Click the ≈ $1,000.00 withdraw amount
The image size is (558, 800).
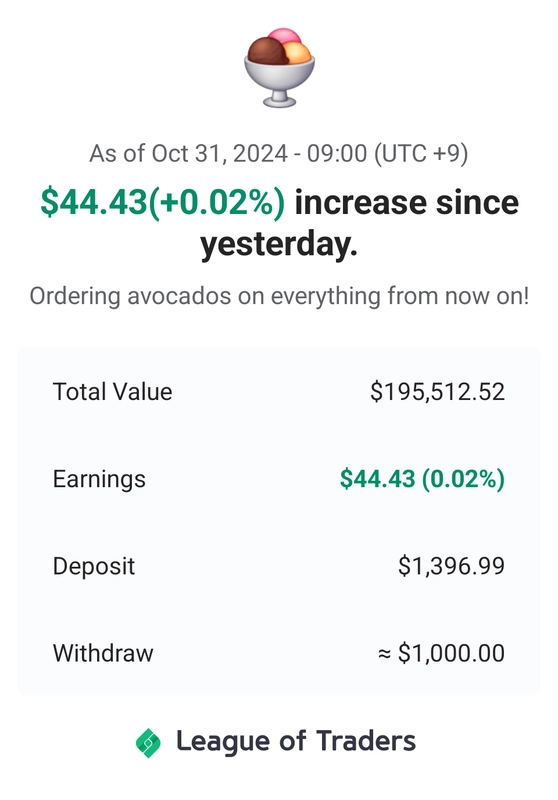pos(441,654)
